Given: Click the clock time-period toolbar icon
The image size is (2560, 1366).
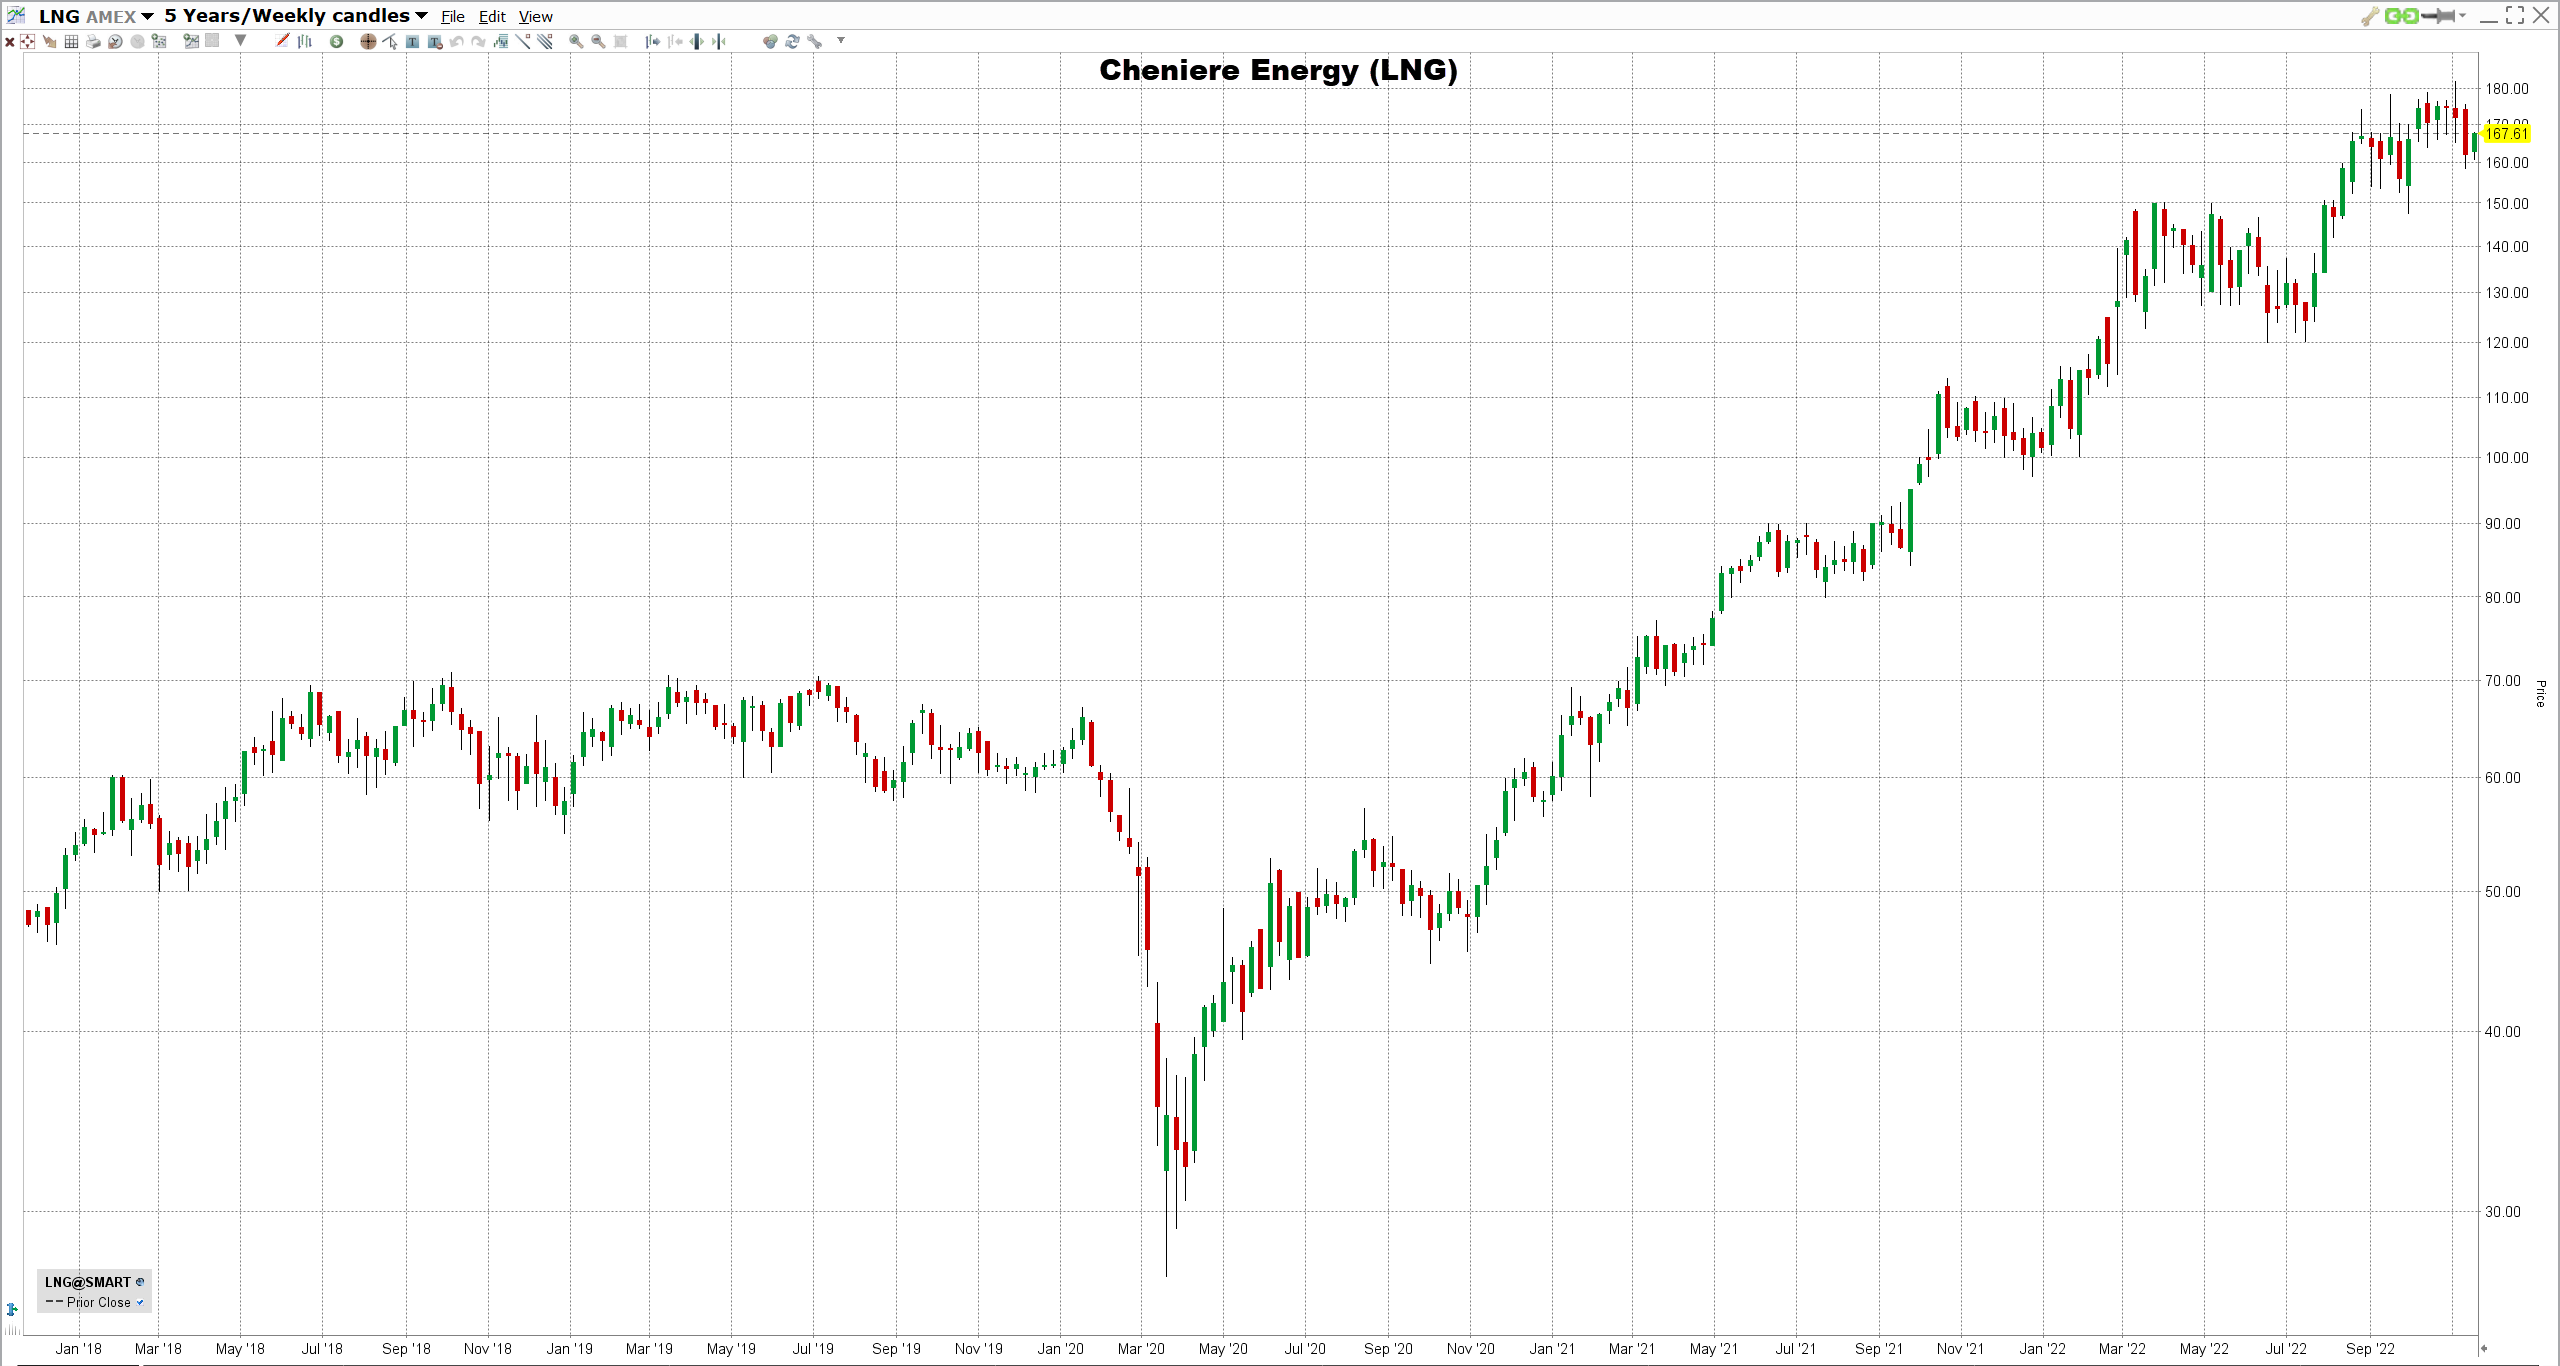Looking at the screenshot, I should click(x=115, y=41).
